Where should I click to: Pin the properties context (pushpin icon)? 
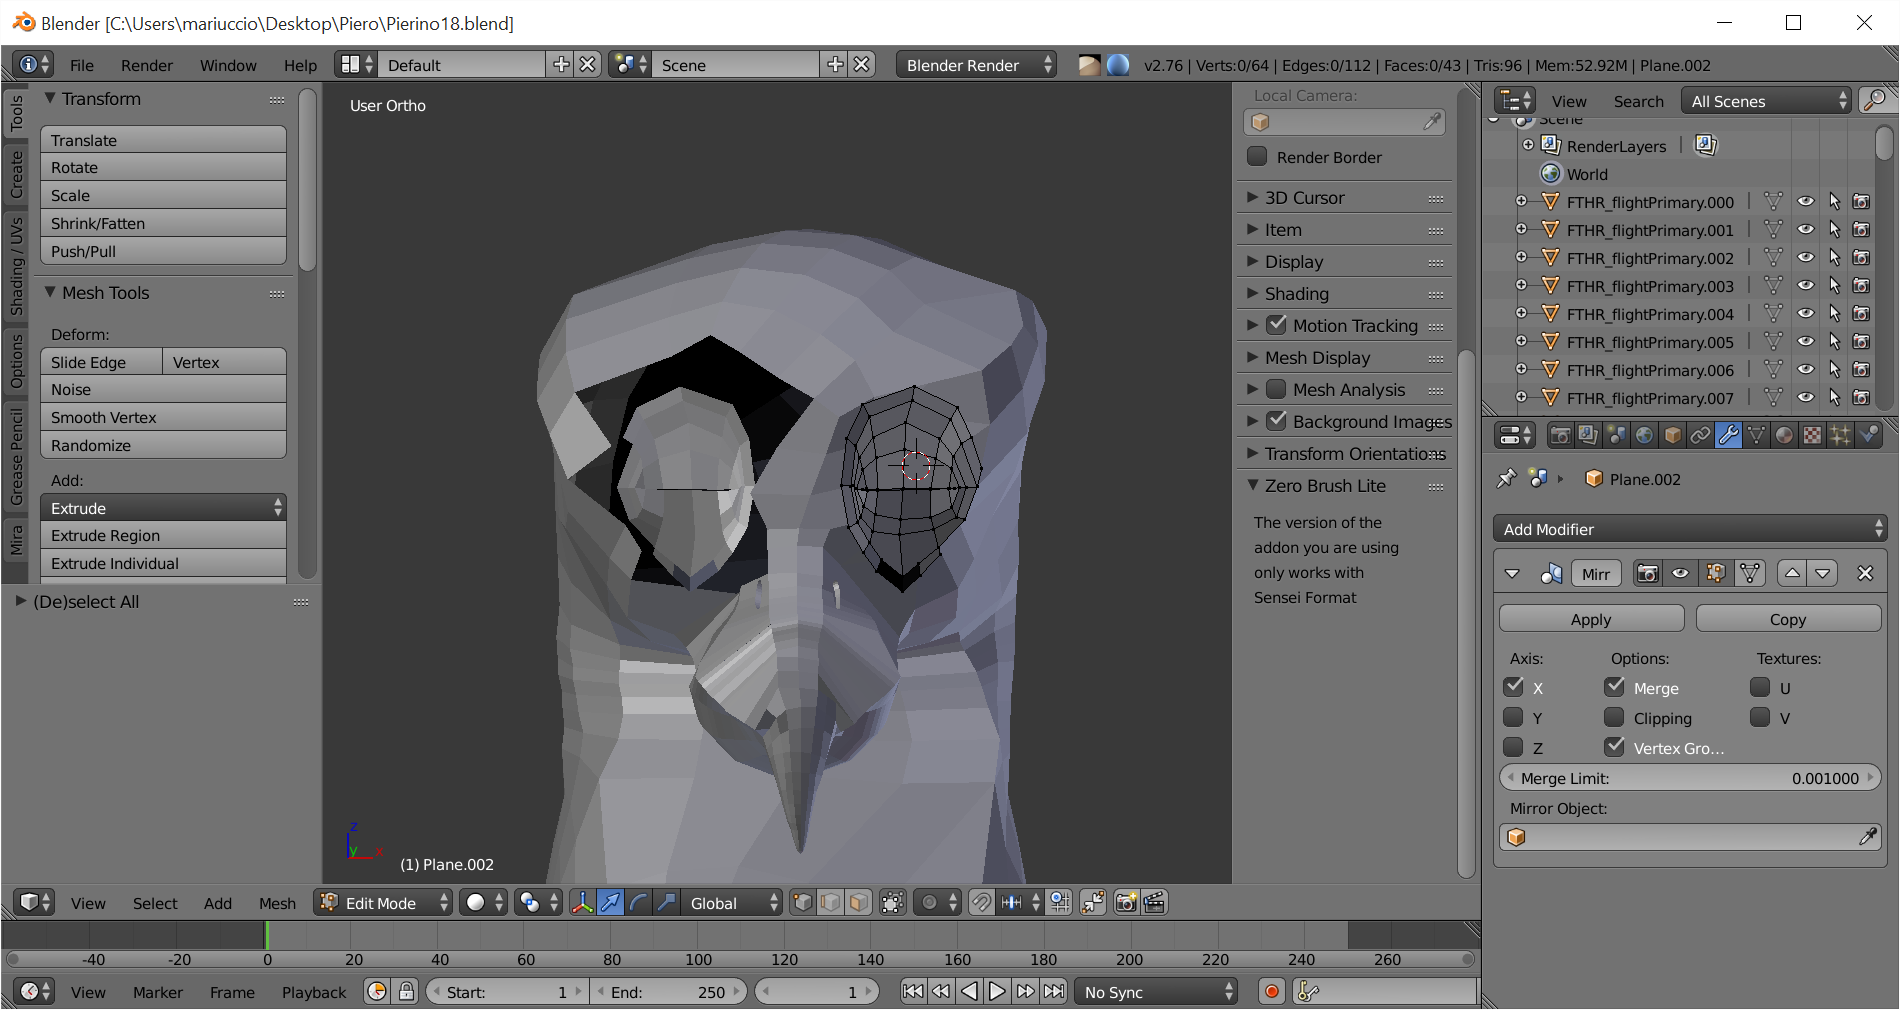click(x=1506, y=479)
